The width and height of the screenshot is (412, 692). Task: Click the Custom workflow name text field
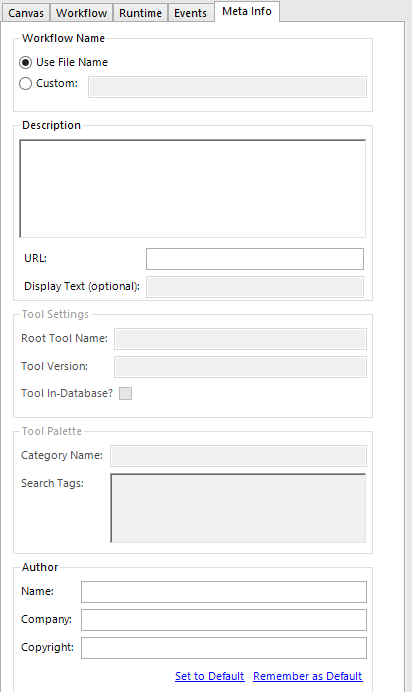(x=227, y=87)
